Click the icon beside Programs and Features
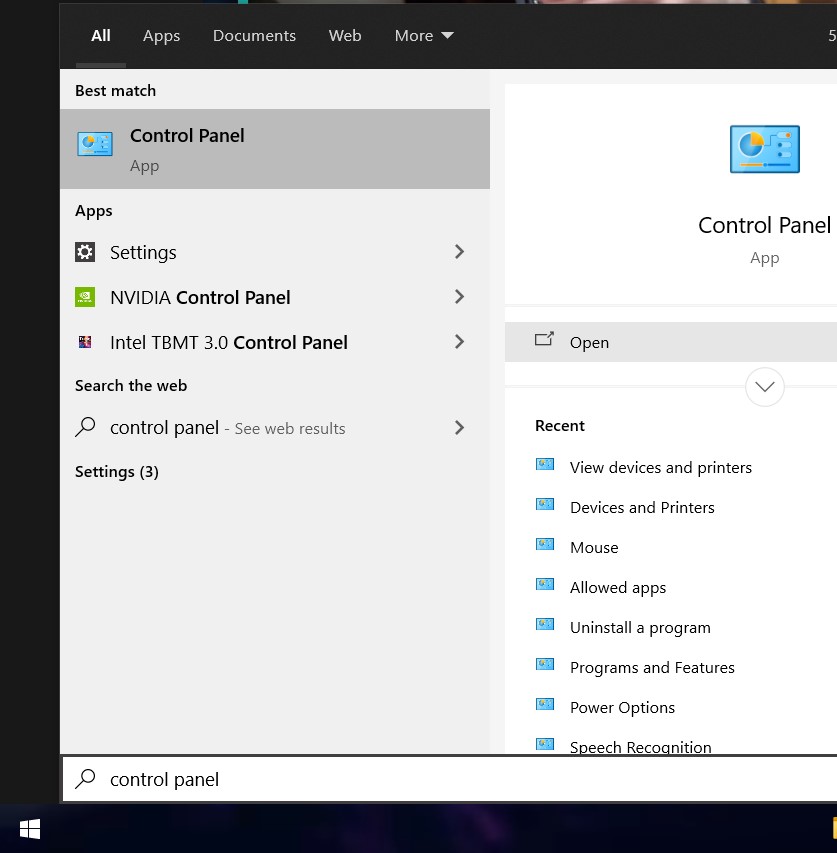Screen dimensions: 837x853 point(545,664)
